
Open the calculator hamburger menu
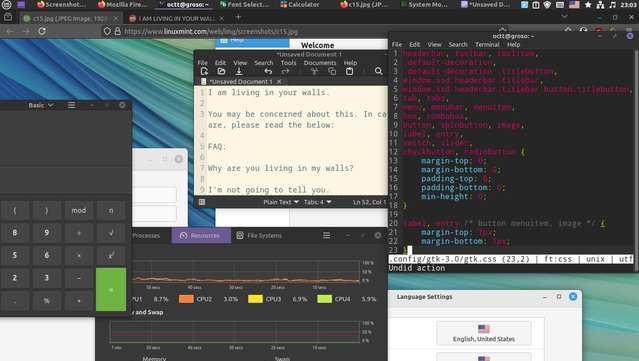click(x=71, y=105)
